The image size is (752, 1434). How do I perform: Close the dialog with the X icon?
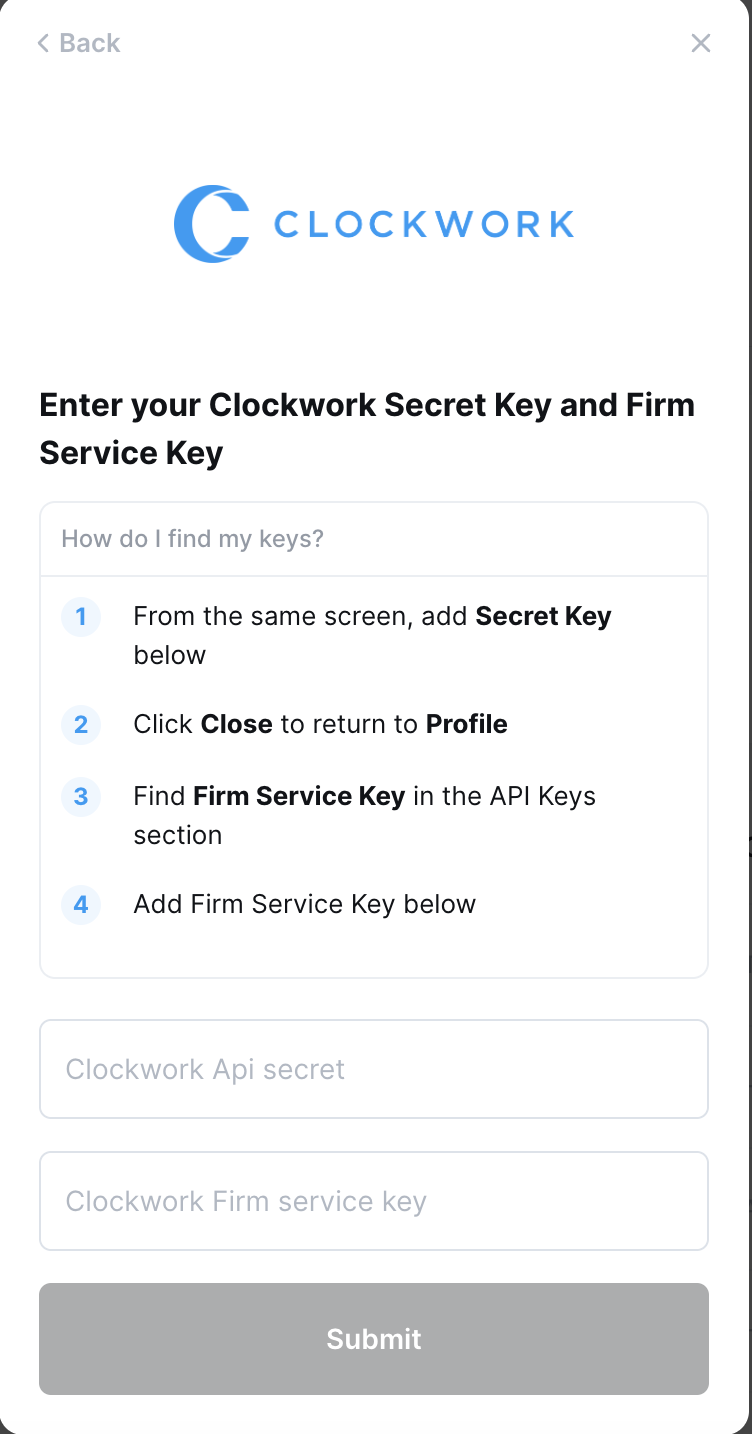701,43
